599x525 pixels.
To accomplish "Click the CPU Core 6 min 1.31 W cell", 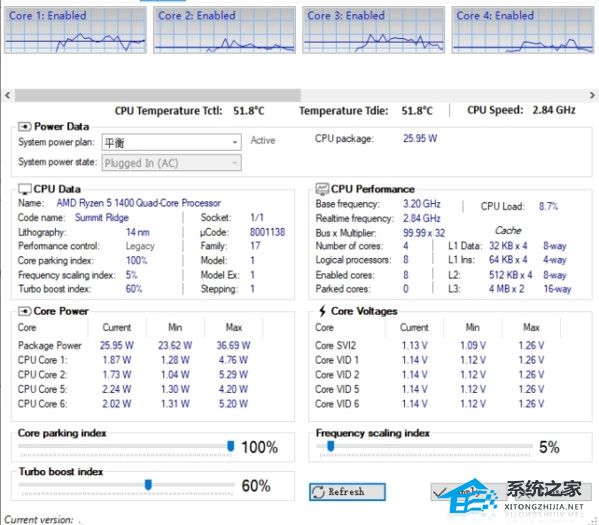I will [x=175, y=403].
